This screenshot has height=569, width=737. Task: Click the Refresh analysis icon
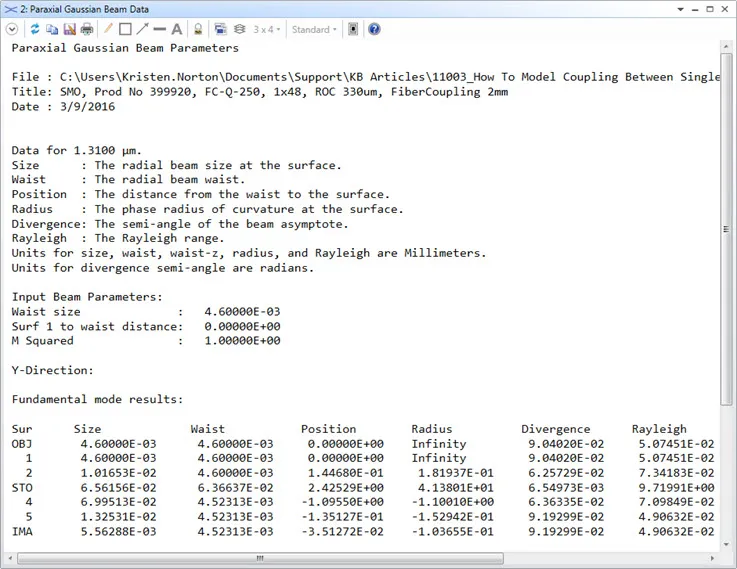point(35,30)
